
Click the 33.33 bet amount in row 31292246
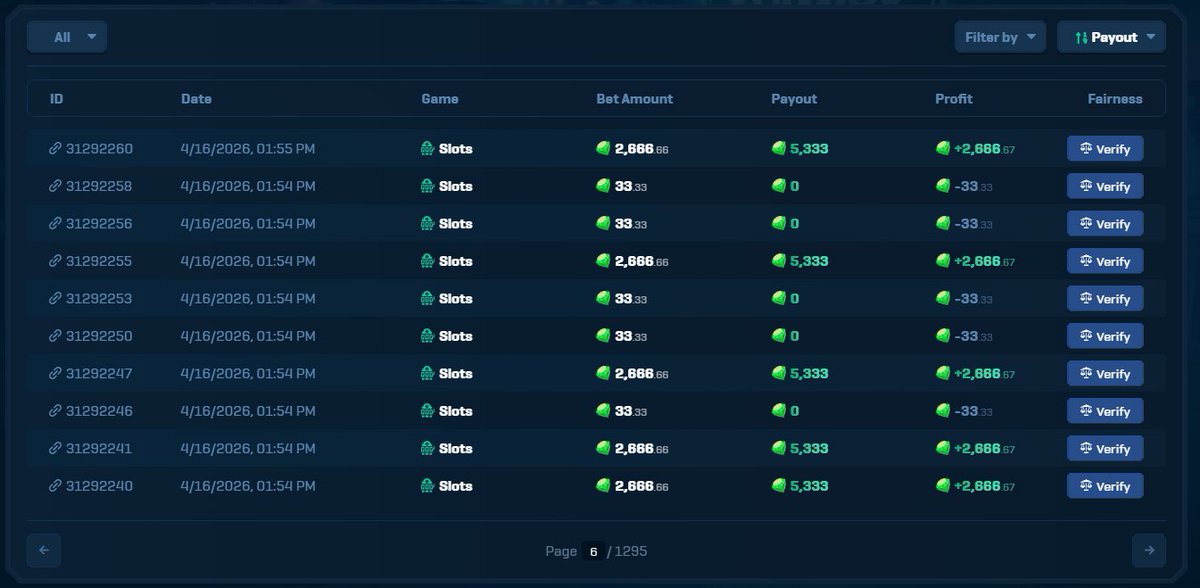tap(631, 411)
